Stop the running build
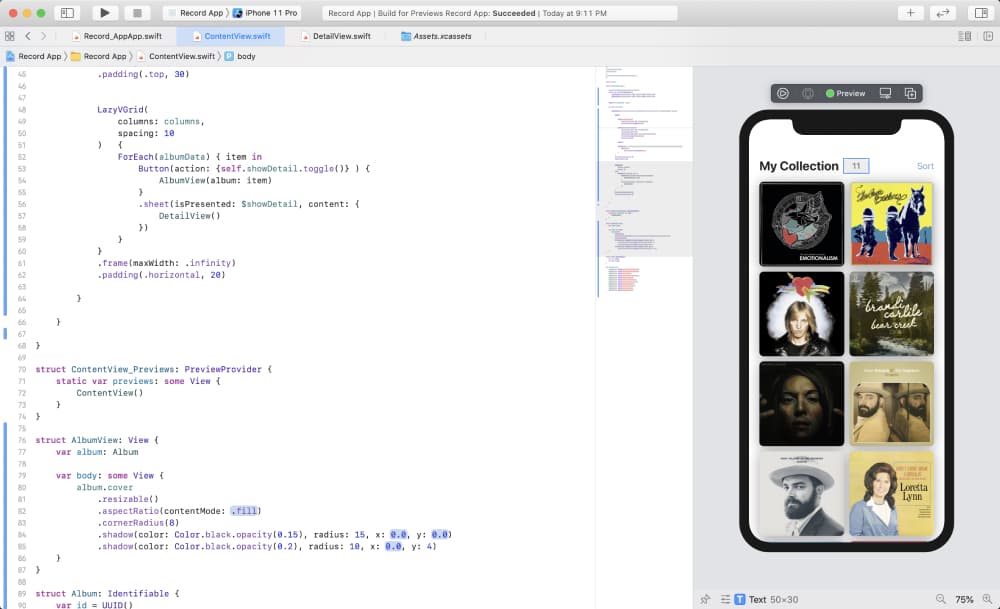Image resolution: width=1000 pixels, height=609 pixels. click(x=136, y=13)
